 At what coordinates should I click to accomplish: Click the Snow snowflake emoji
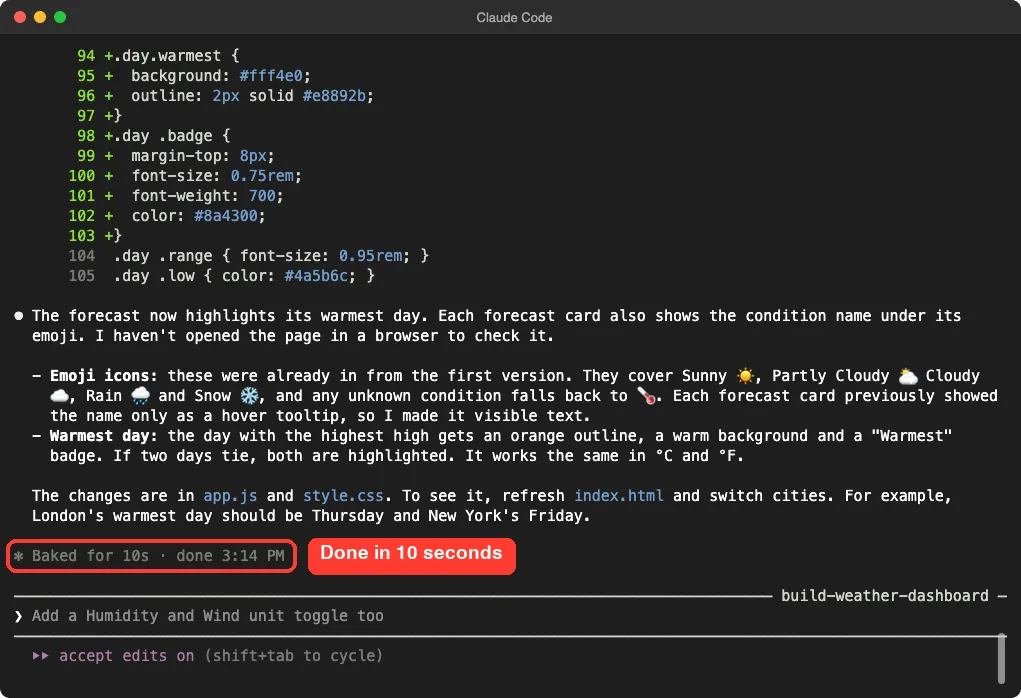(x=249, y=396)
